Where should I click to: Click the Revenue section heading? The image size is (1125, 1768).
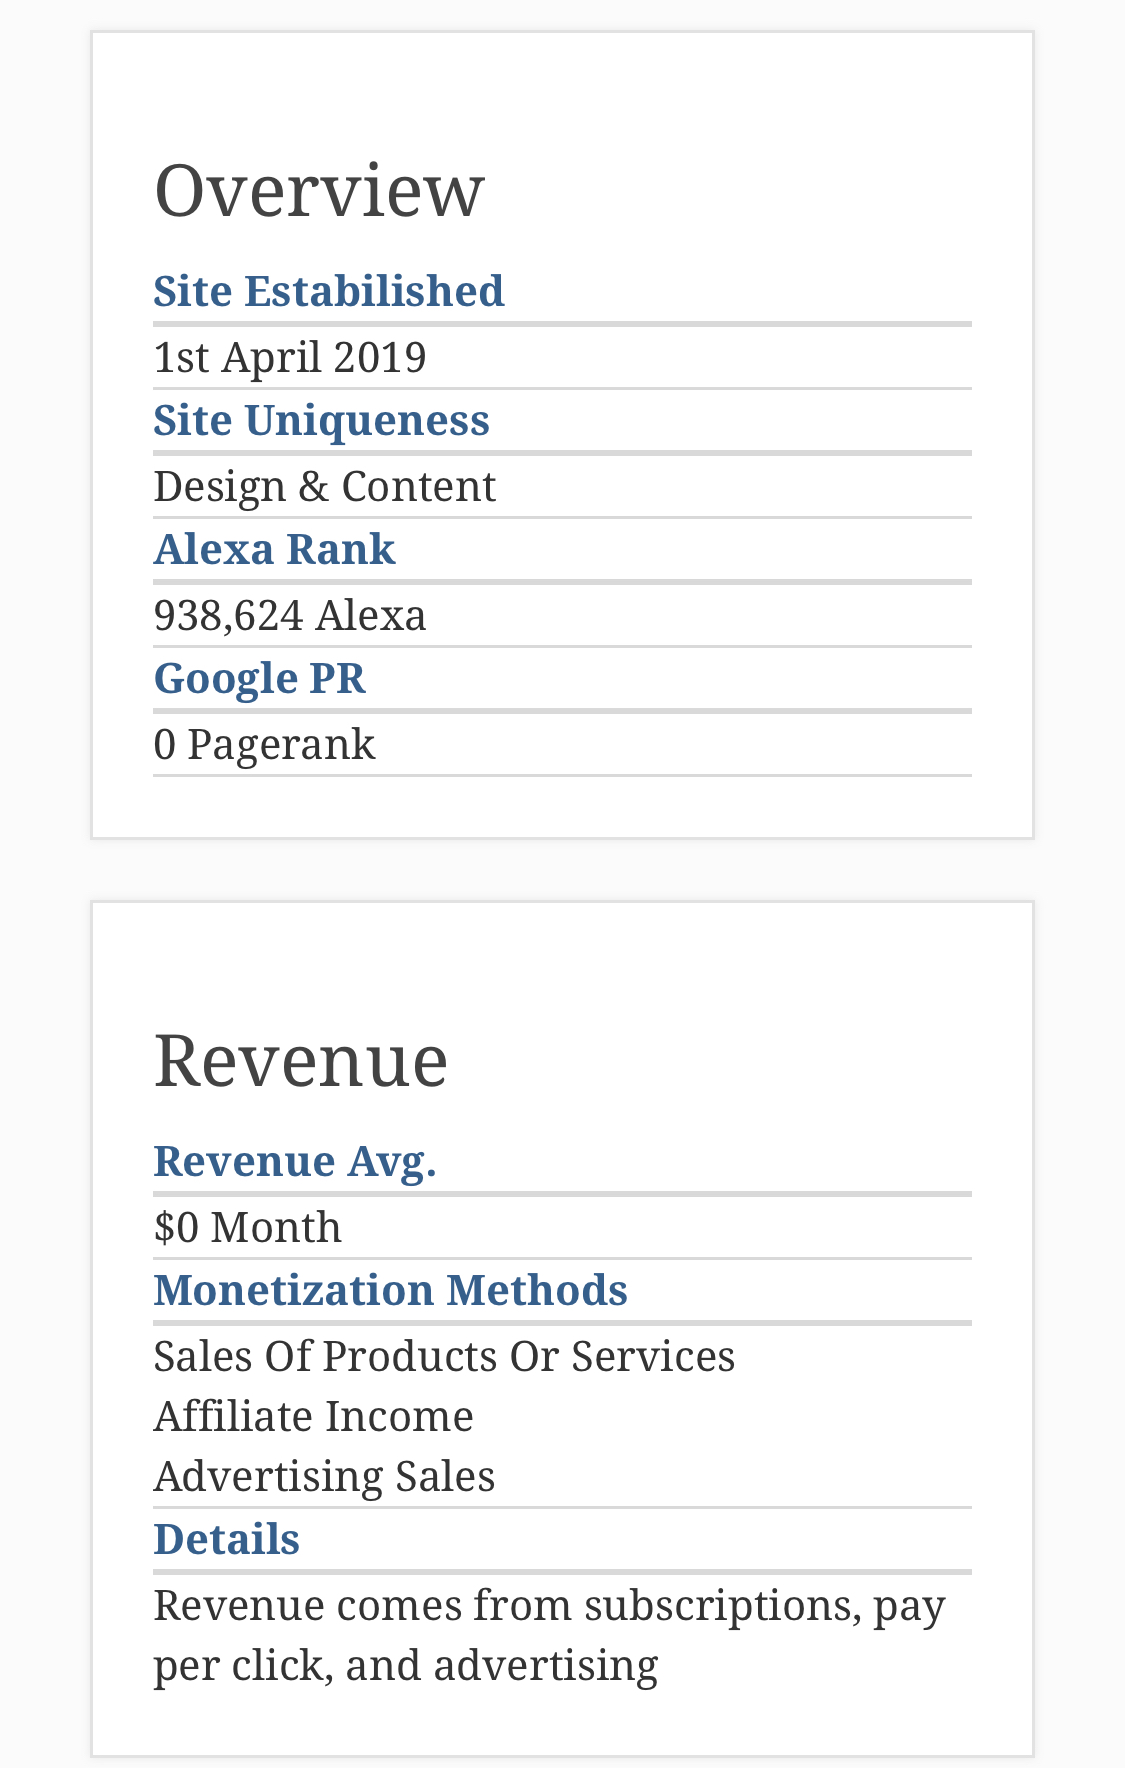[301, 1060]
